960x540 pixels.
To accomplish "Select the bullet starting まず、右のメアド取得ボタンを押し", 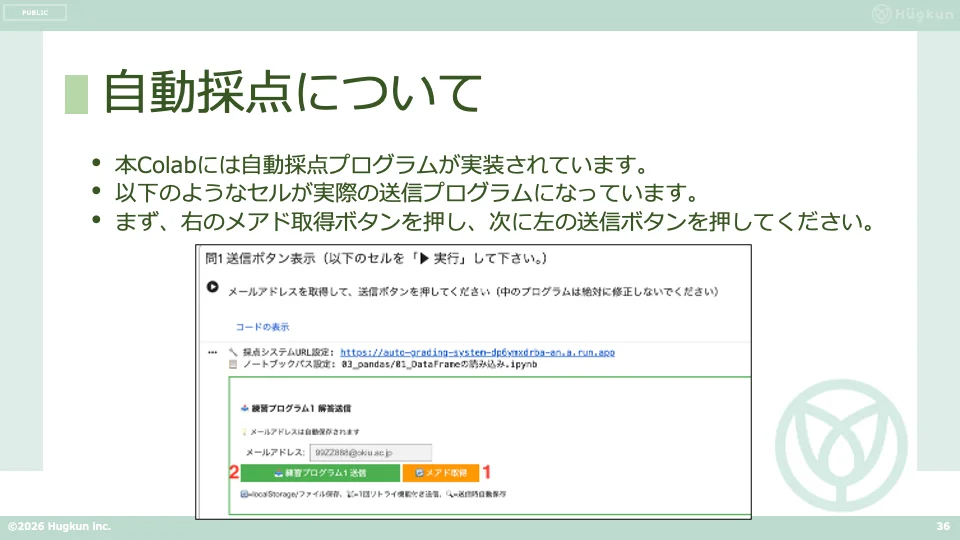I will [x=495, y=221].
